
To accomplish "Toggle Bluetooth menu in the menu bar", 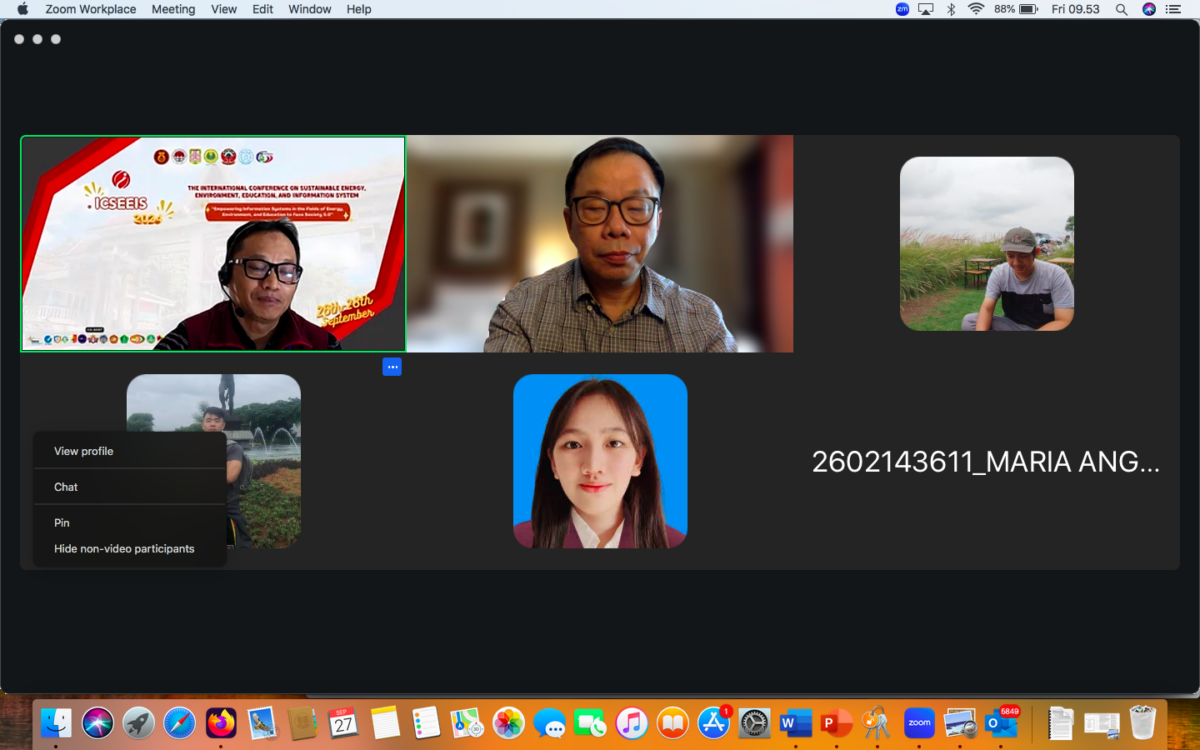I will point(951,9).
